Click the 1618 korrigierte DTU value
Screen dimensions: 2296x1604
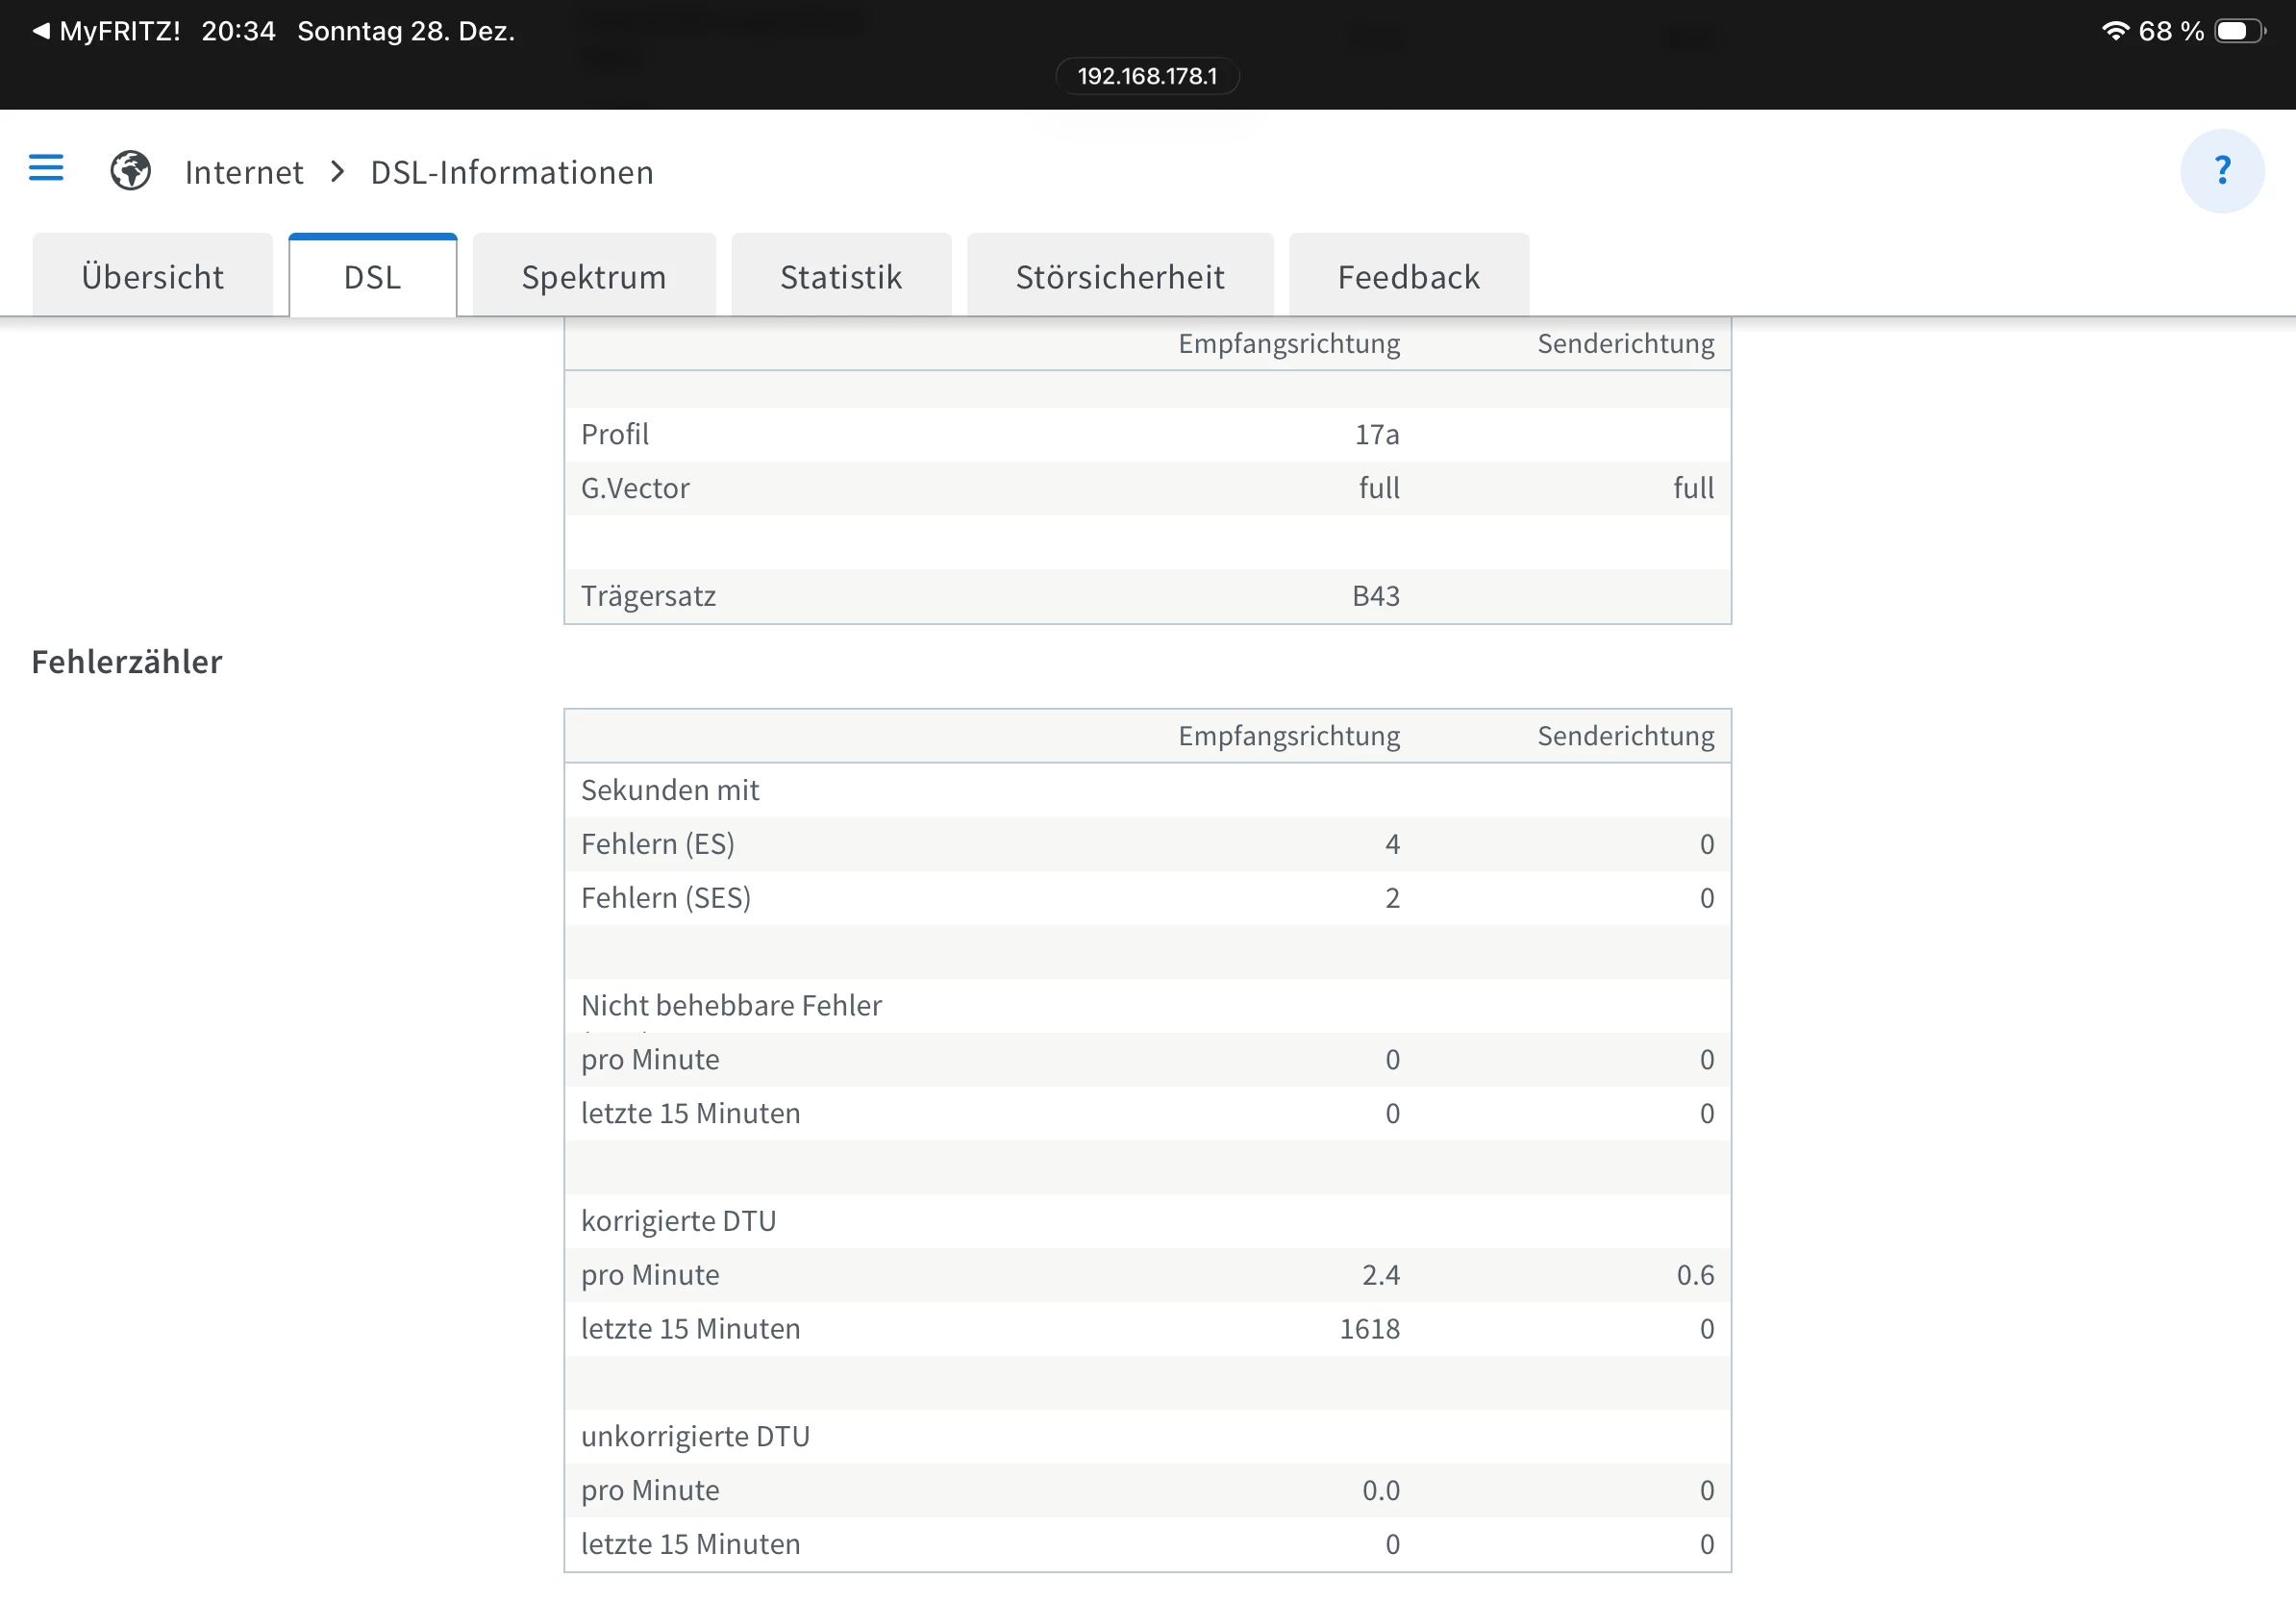click(x=1368, y=1328)
